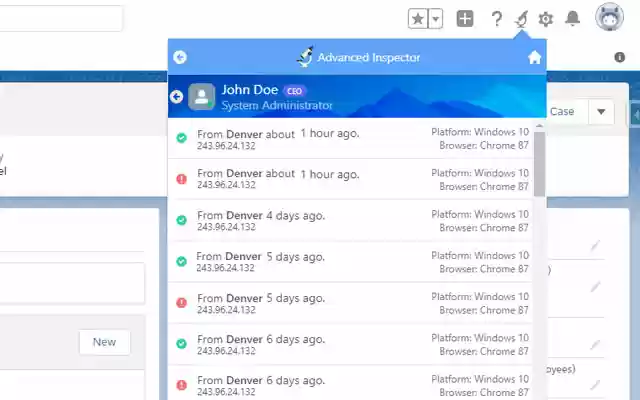Click the global search field

[61, 18]
